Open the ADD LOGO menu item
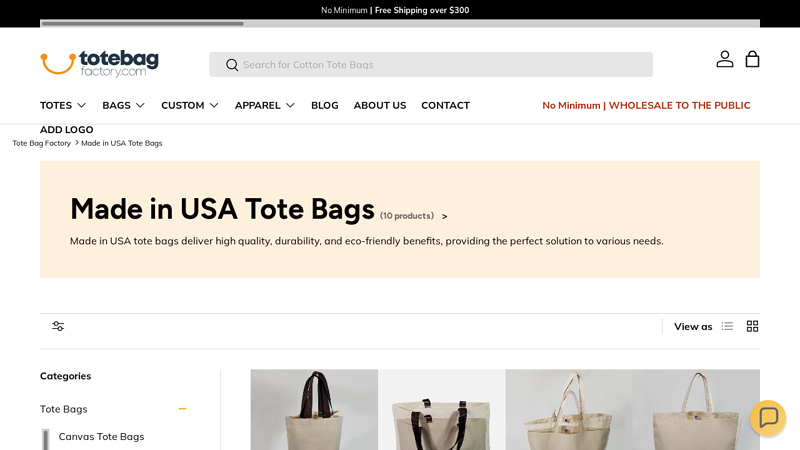This screenshot has width=800, height=450. pos(67,130)
